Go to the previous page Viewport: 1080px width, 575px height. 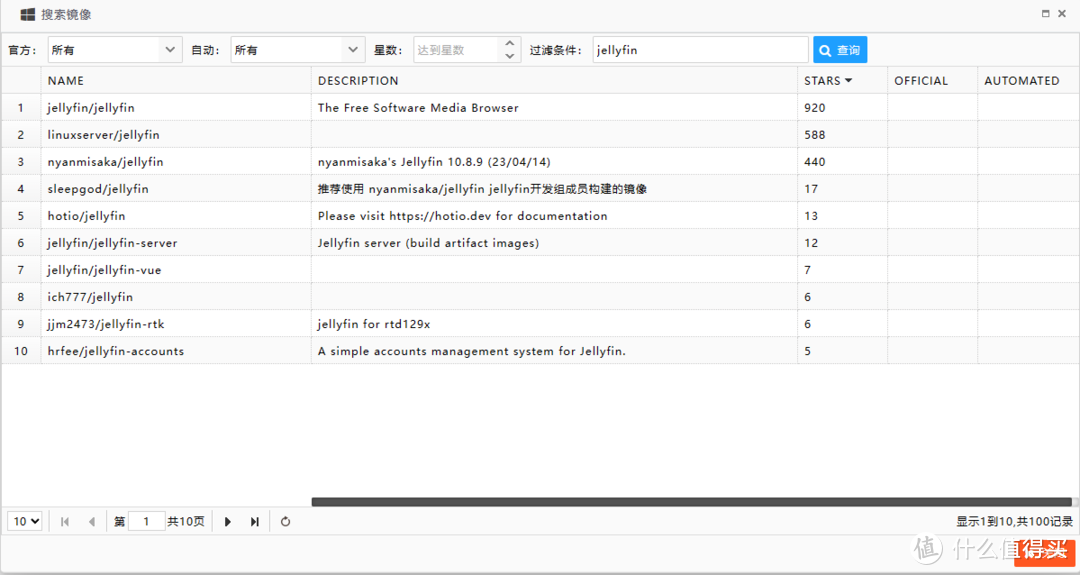pyautogui.click(x=92, y=521)
